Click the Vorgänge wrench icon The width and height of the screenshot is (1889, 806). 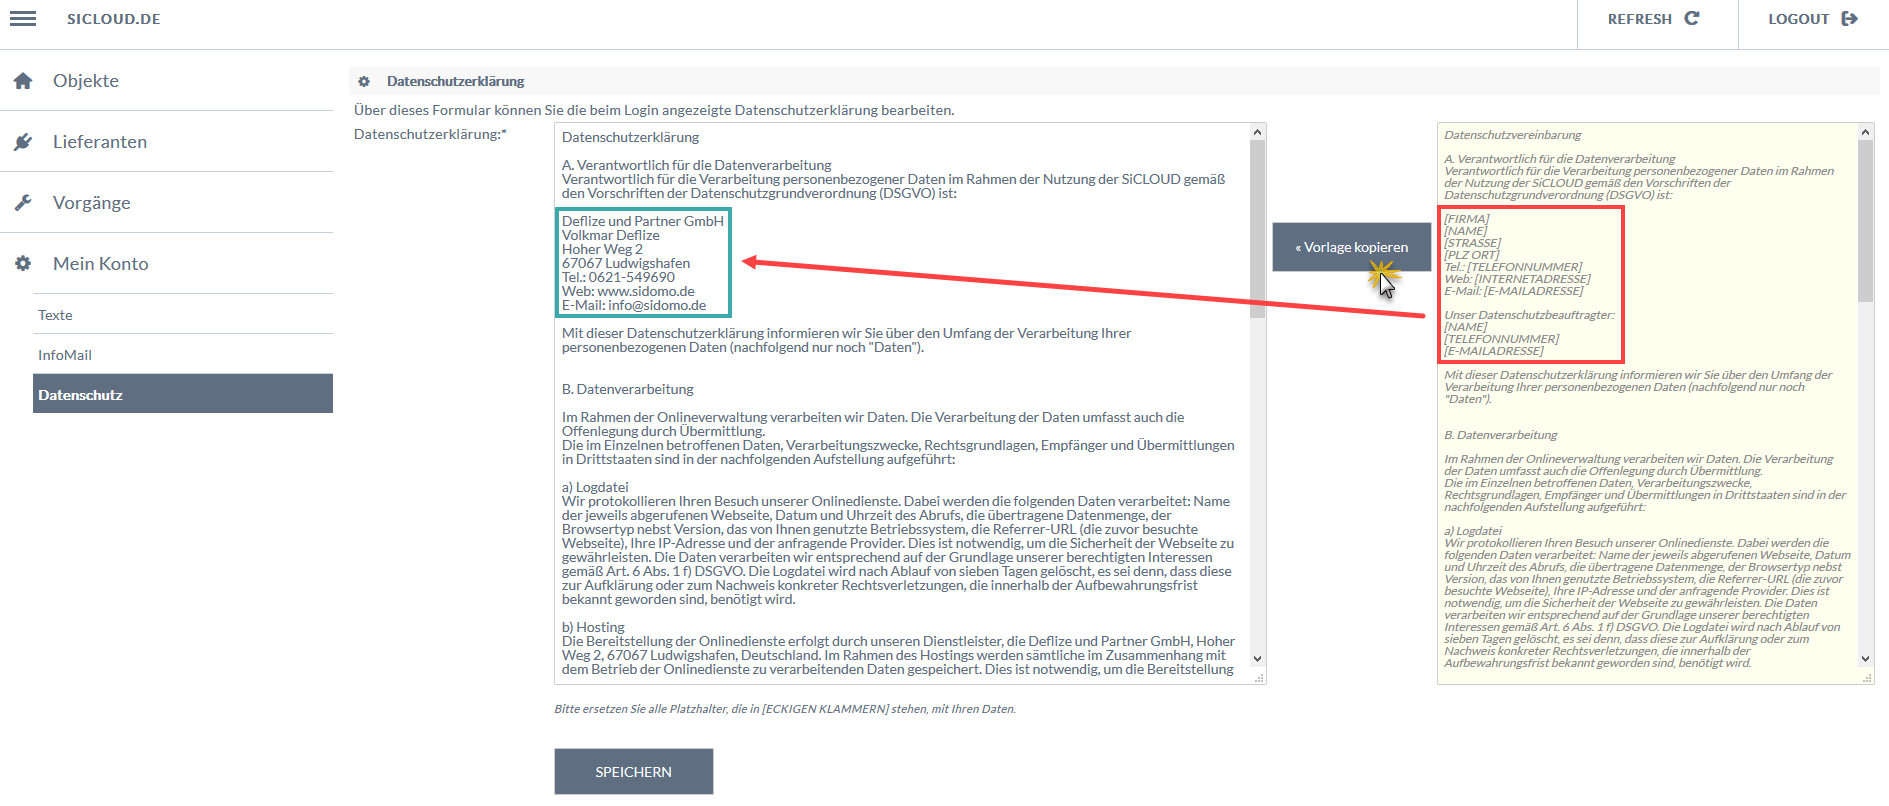23,203
